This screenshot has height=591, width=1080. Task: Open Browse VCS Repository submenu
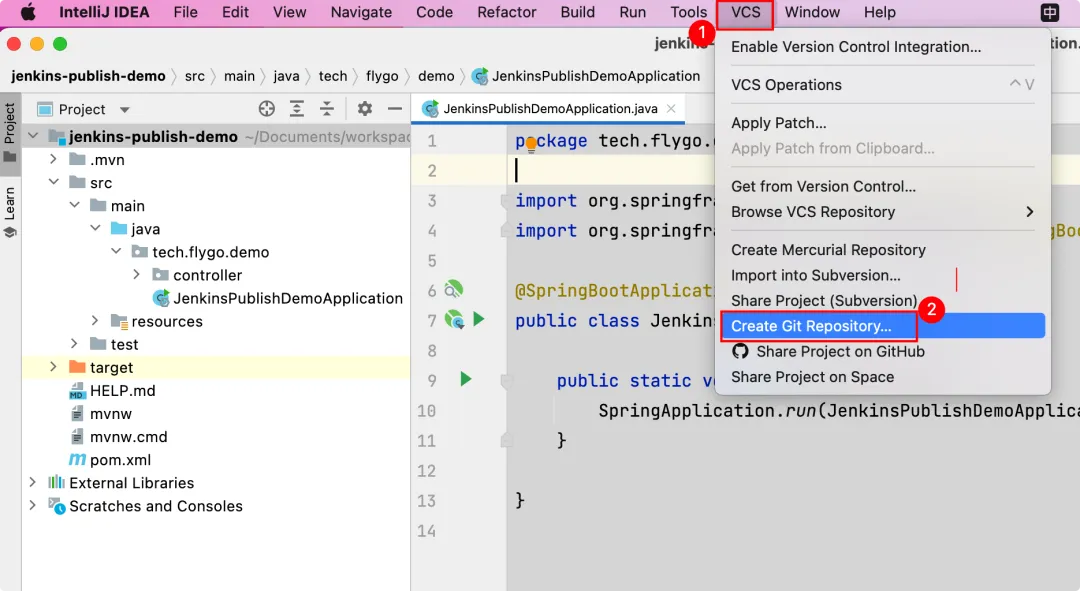[882, 211]
